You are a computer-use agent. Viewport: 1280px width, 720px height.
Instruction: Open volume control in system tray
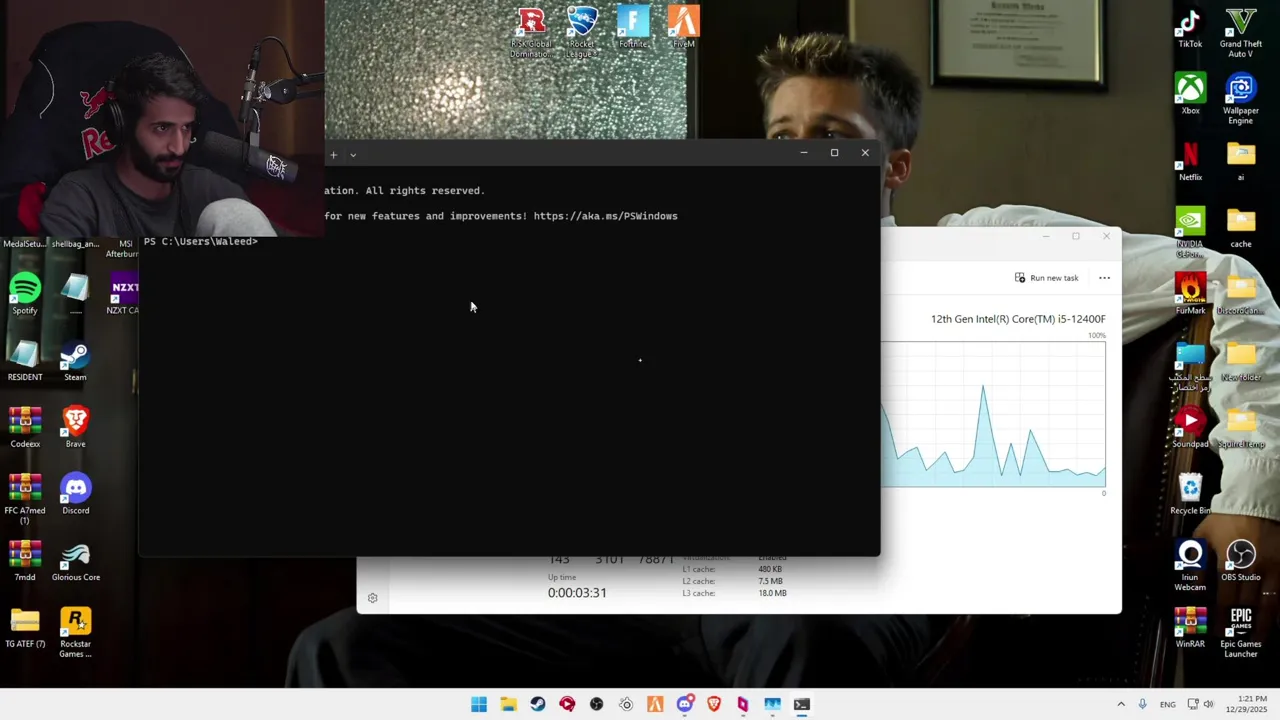1209,704
